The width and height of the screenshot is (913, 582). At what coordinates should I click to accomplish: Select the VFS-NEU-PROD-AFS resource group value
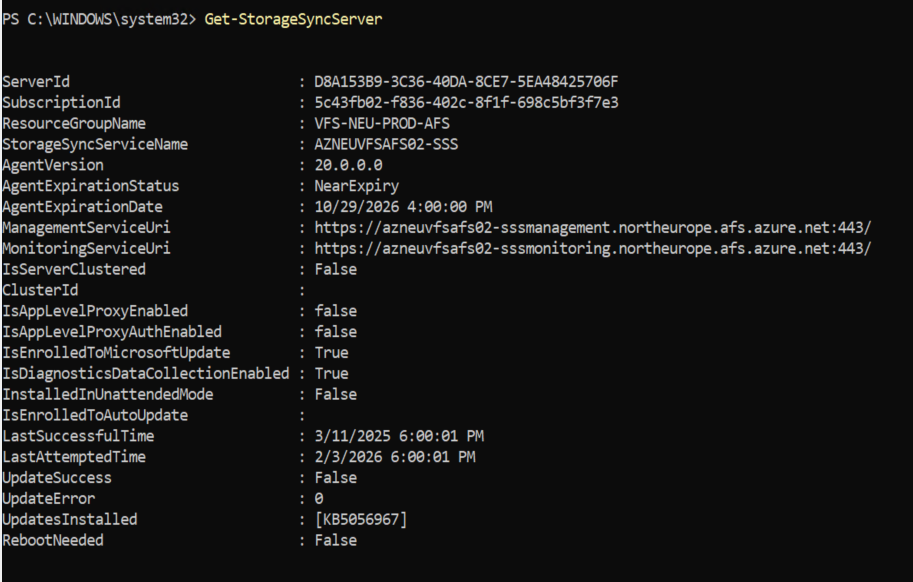tap(382, 123)
